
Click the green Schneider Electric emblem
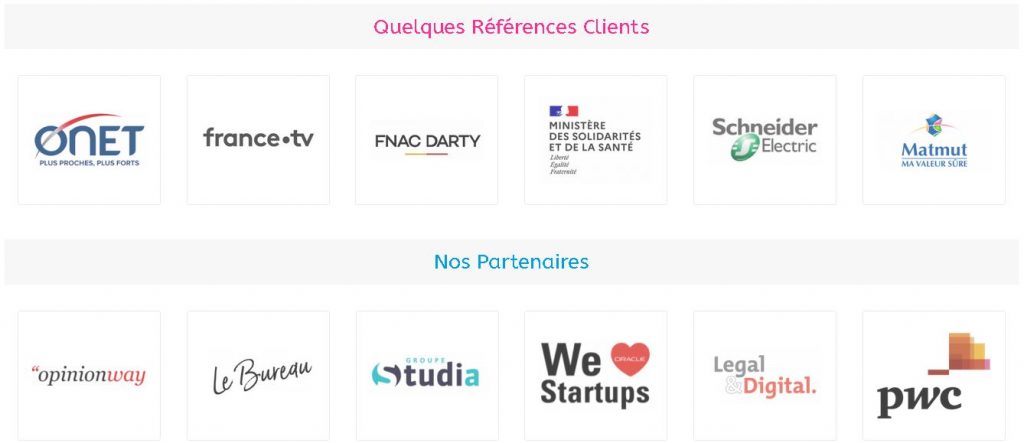click(743, 149)
